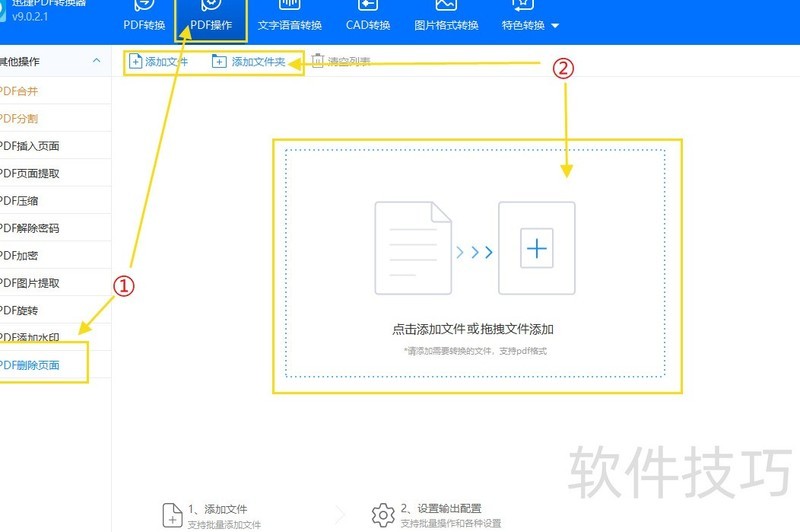800x532 pixels.
Task: Click the 1、添加文件 step label
Action: pos(217,509)
